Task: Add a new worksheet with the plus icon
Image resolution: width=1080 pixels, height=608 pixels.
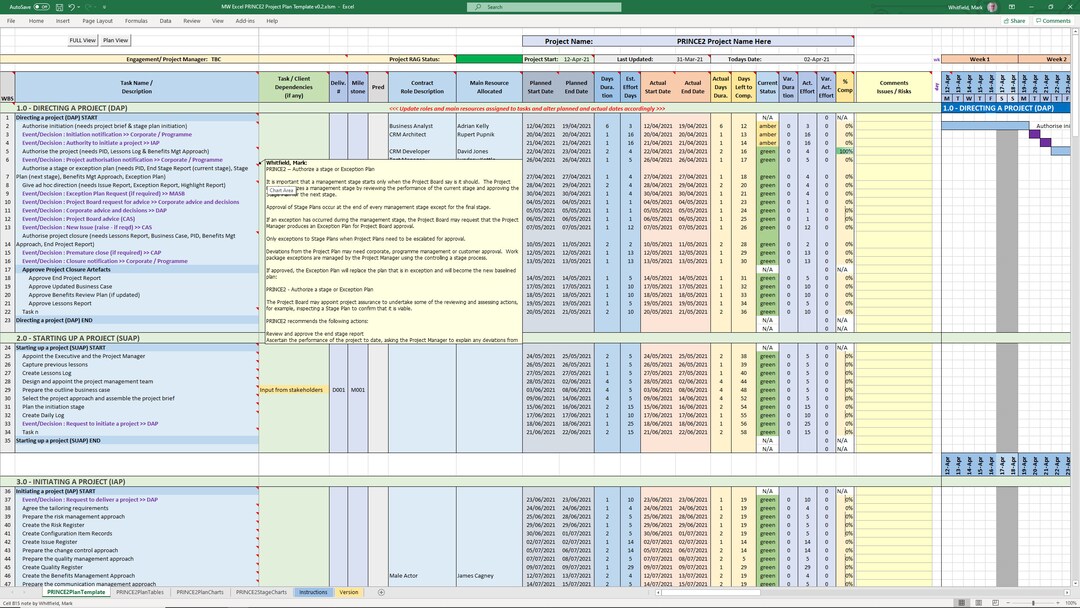Action: 379,592
